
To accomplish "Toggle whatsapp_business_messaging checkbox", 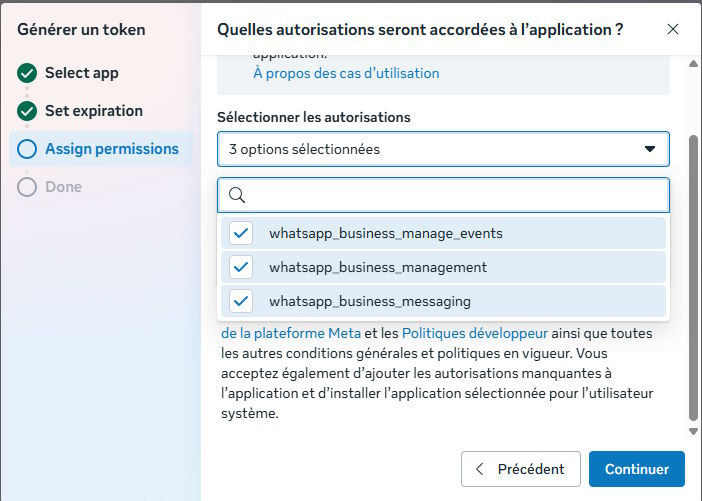I will tap(241, 301).
